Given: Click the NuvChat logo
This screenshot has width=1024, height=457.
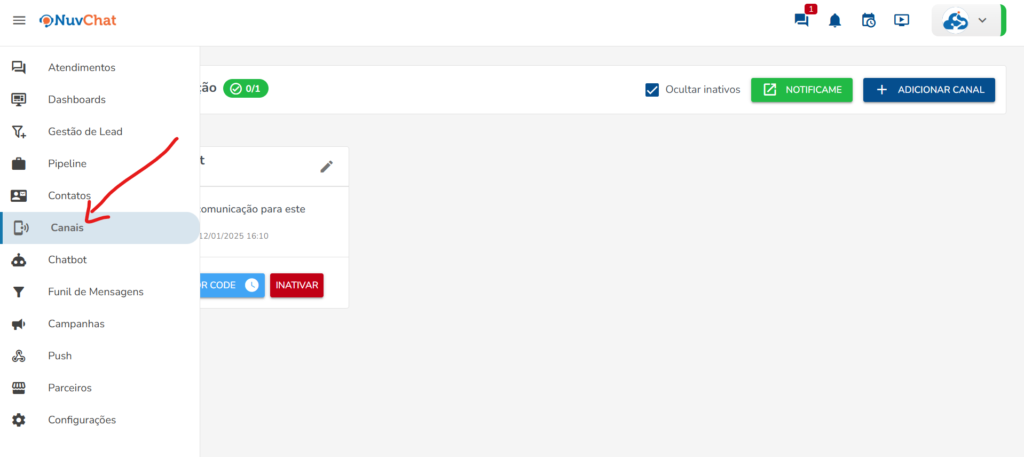Looking at the screenshot, I should click(84, 20).
